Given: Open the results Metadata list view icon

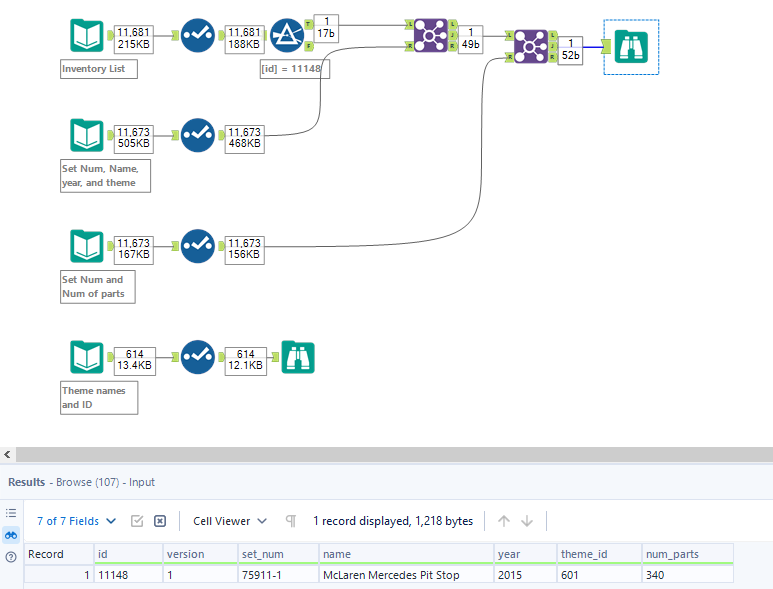Looking at the screenshot, I should 11,513.
